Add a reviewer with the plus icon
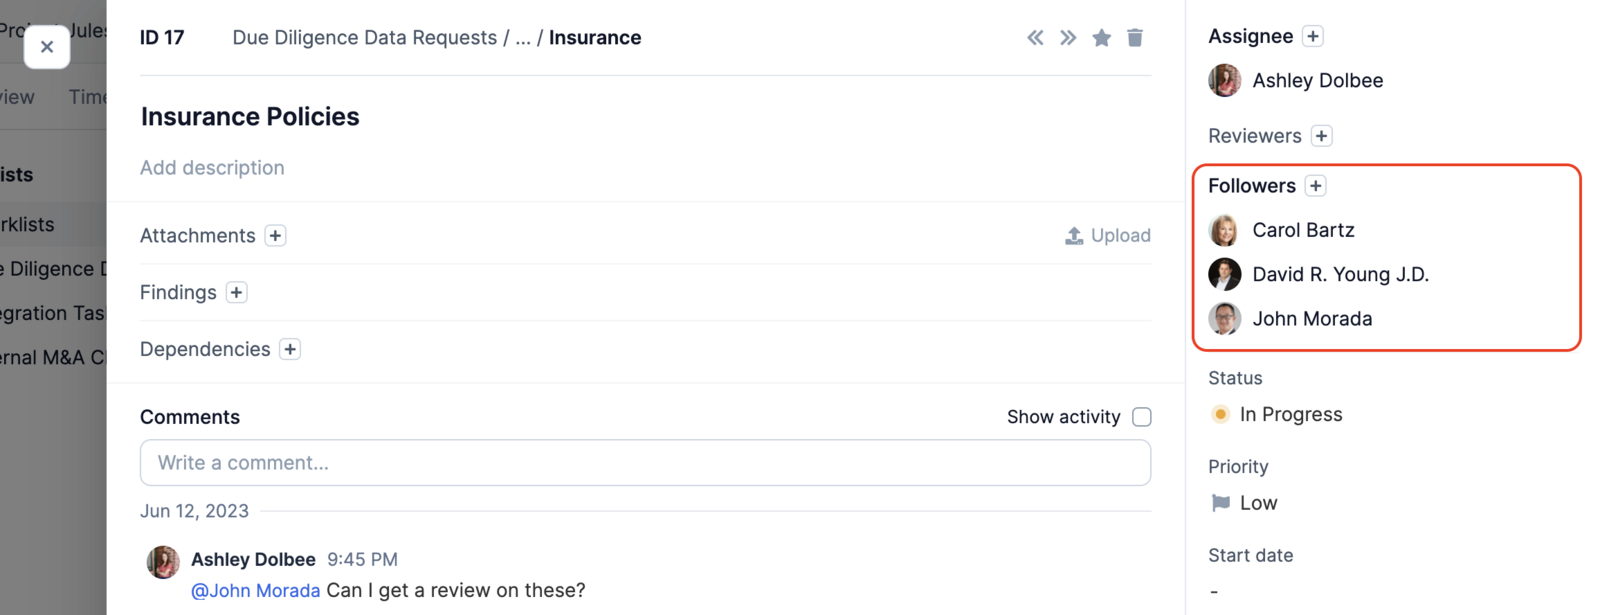The image size is (1600, 615). [1321, 136]
